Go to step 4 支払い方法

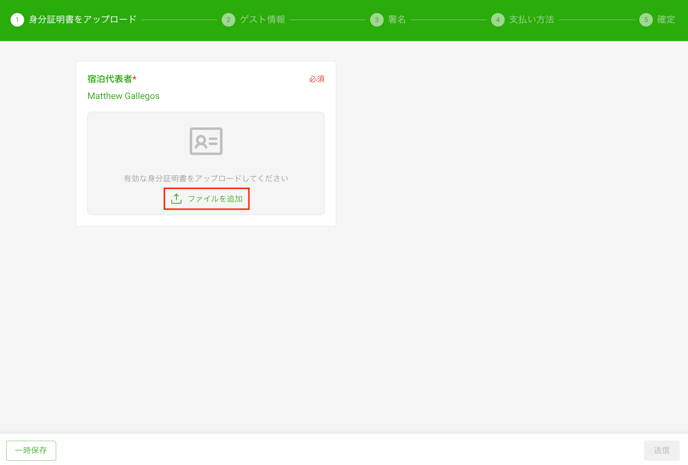523,20
